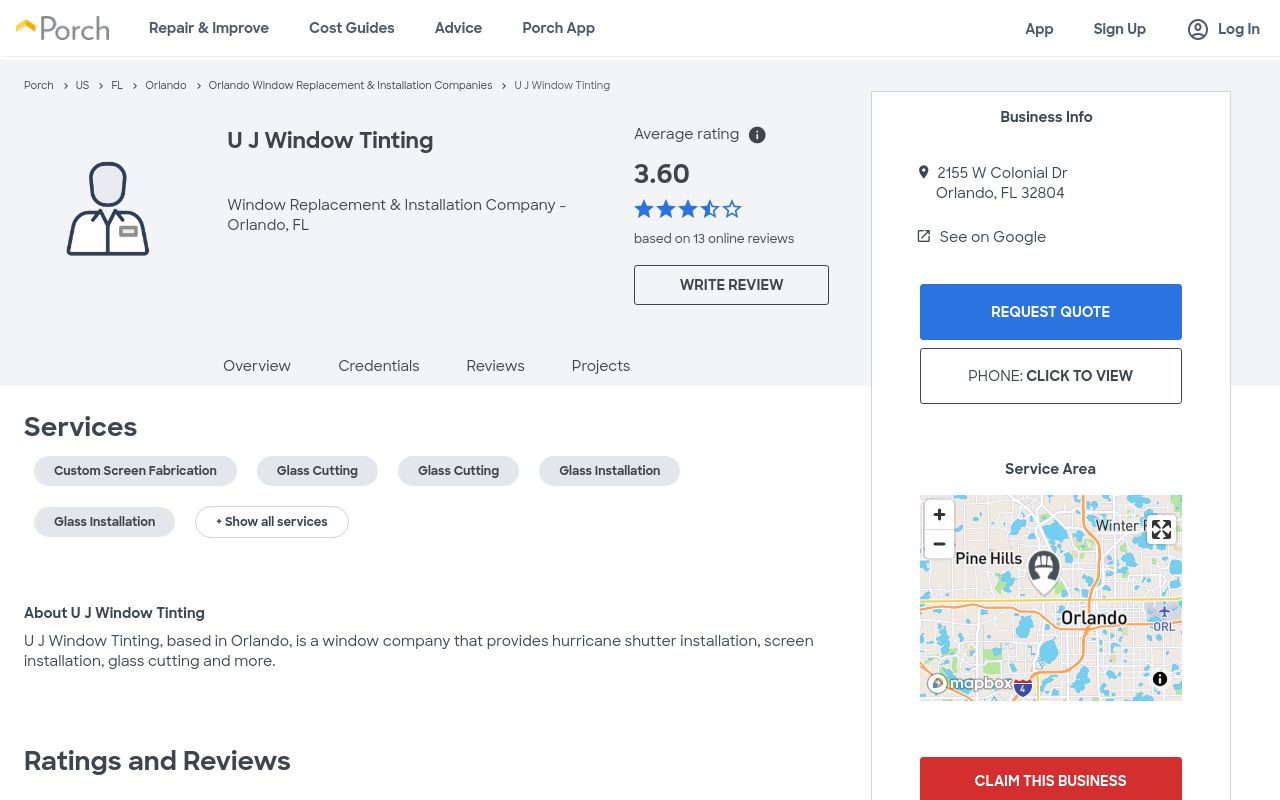The width and height of the screenshot is (1280, 800).
Task: Reveal phone via CLICK TO VIEW
Action: pyautogui.click(x=1051, y=376)
